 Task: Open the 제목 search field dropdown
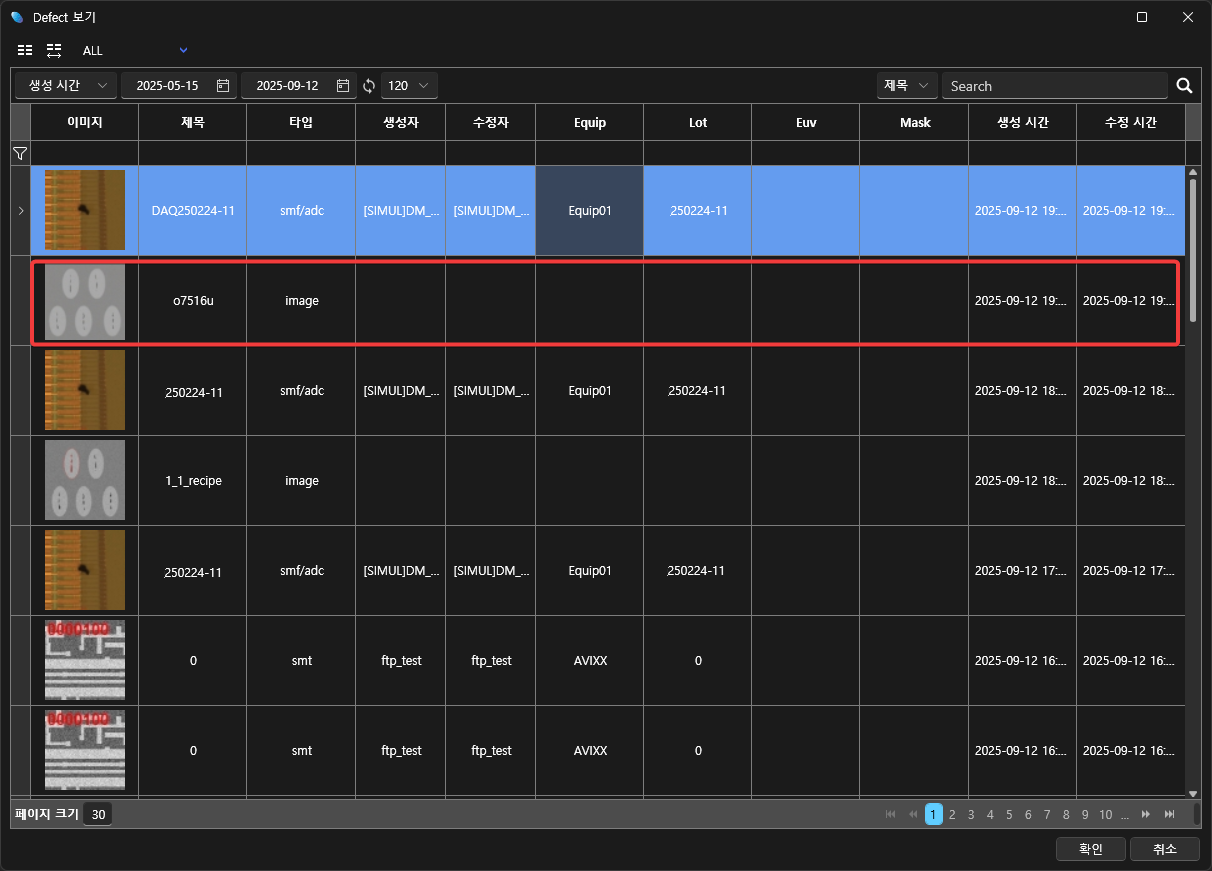click(x=907, y=86)
